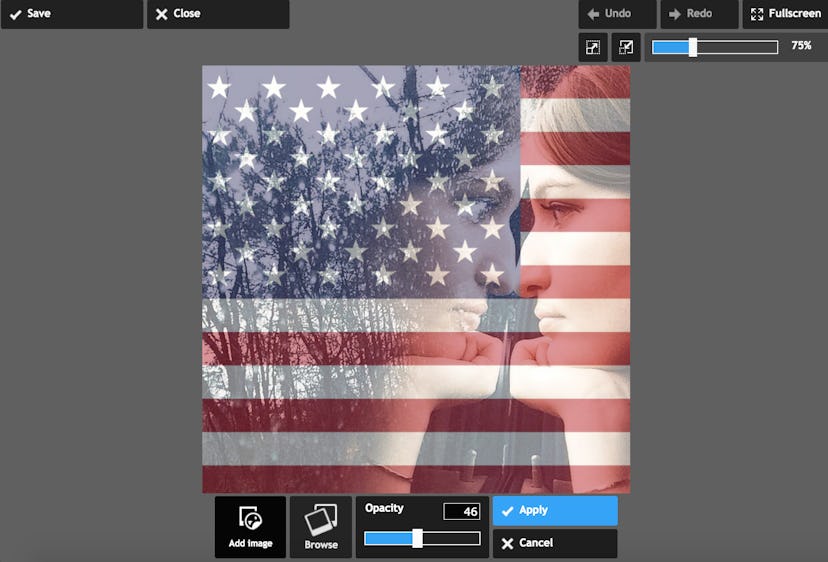Click the Opacity value field showing 46

pos(462,512)
